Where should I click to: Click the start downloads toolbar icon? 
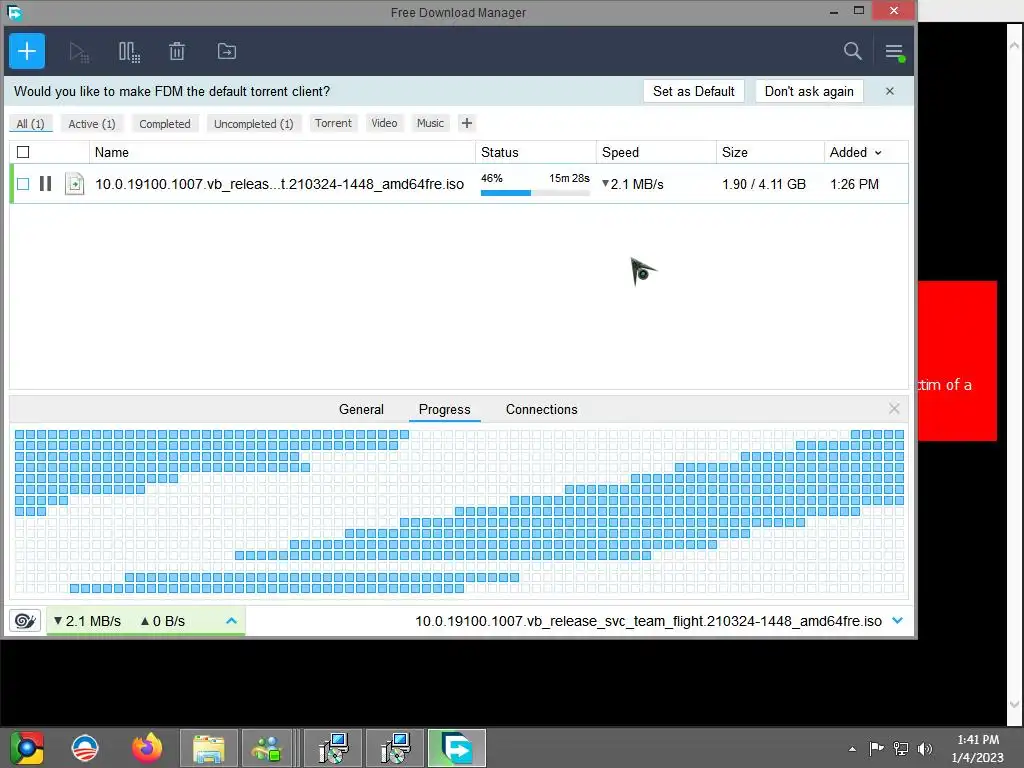point(79,52)
